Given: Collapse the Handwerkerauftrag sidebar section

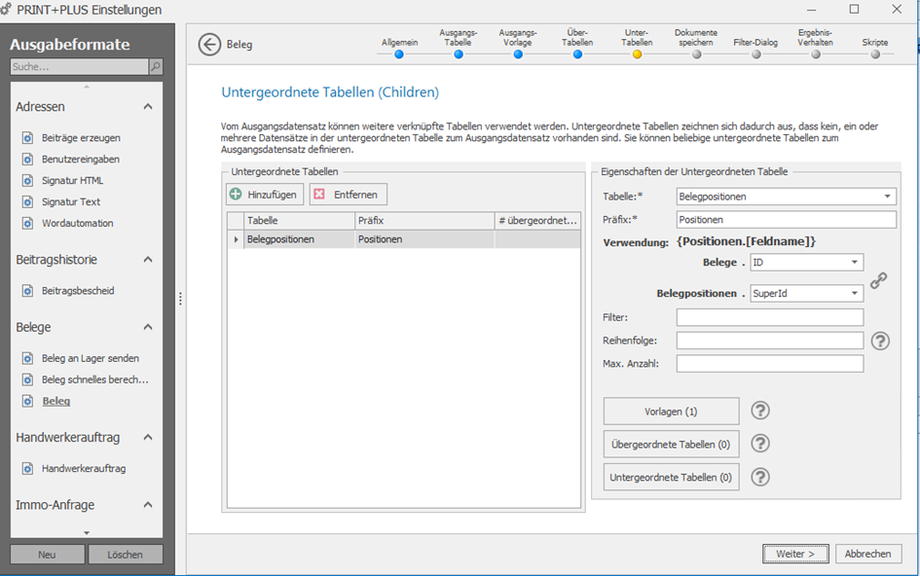Looking at the screenshot, I should click(148, 438).
